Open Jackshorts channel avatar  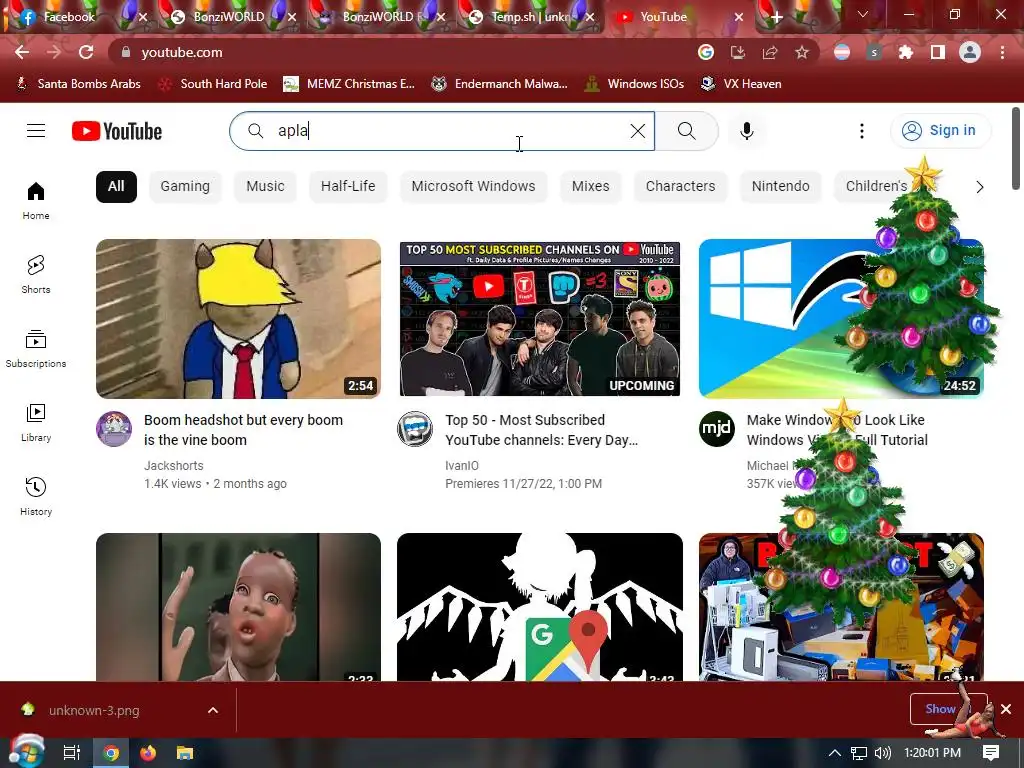[114, 429]
